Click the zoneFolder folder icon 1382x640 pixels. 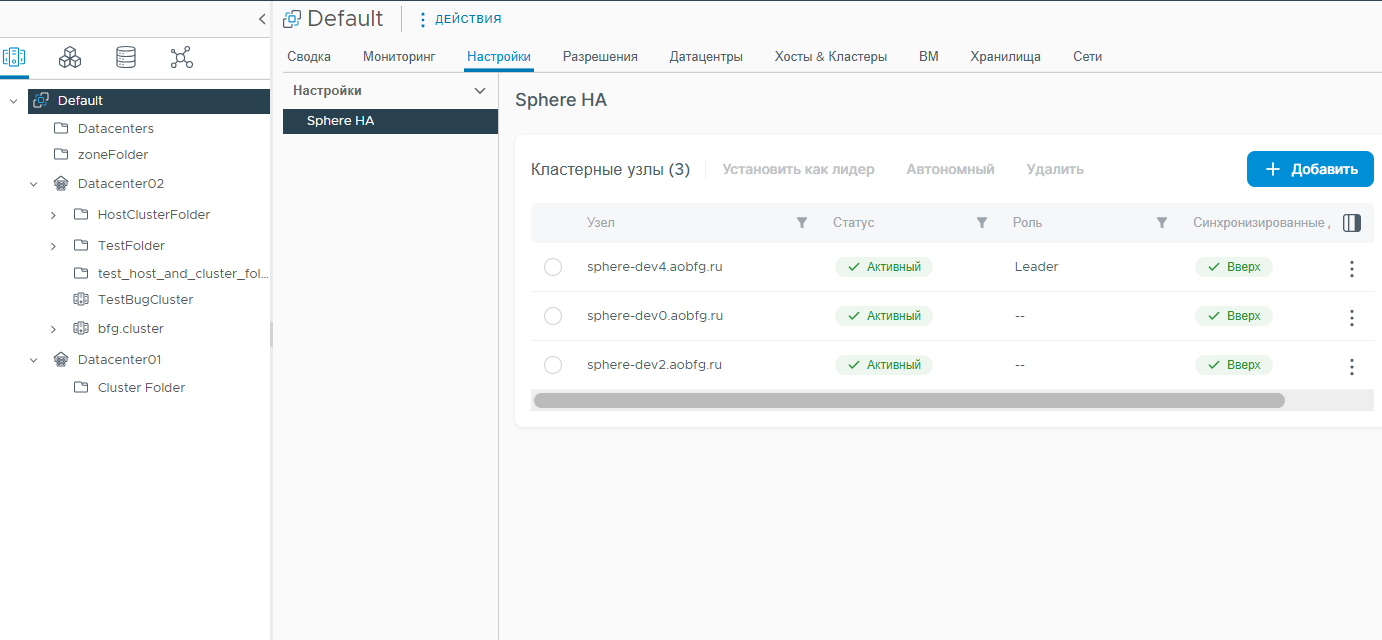point(61,155)
